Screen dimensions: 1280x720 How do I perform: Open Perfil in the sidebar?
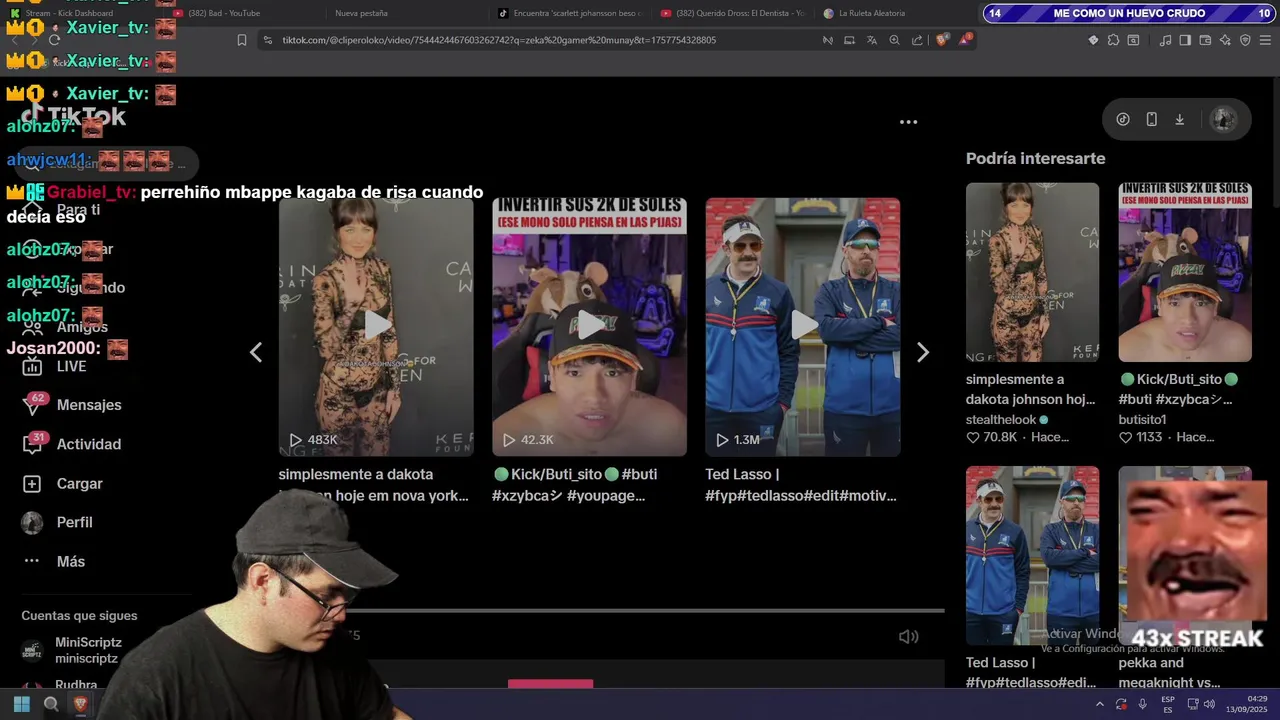coord(60,522)
